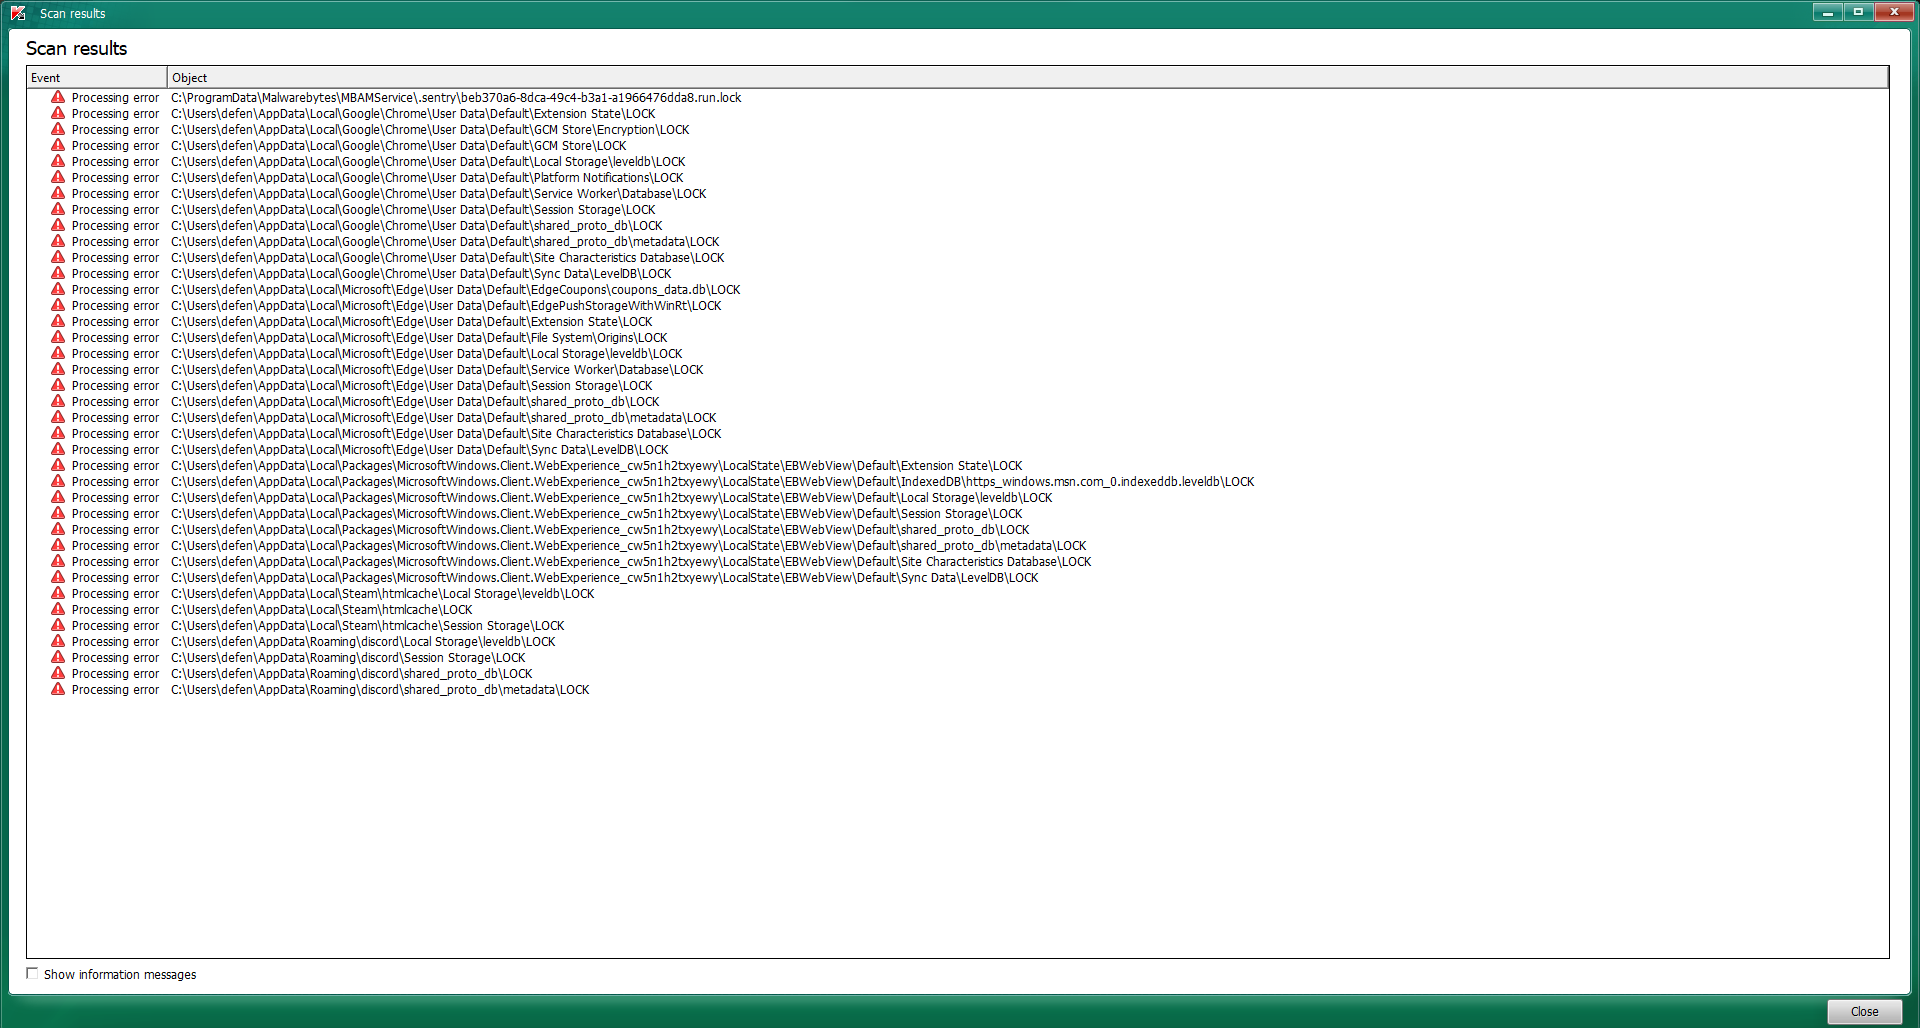Click the warning icon beside the windows.msn.com indexeddb row
This screenshot has width=1920, height=1028.
(58, 481)
